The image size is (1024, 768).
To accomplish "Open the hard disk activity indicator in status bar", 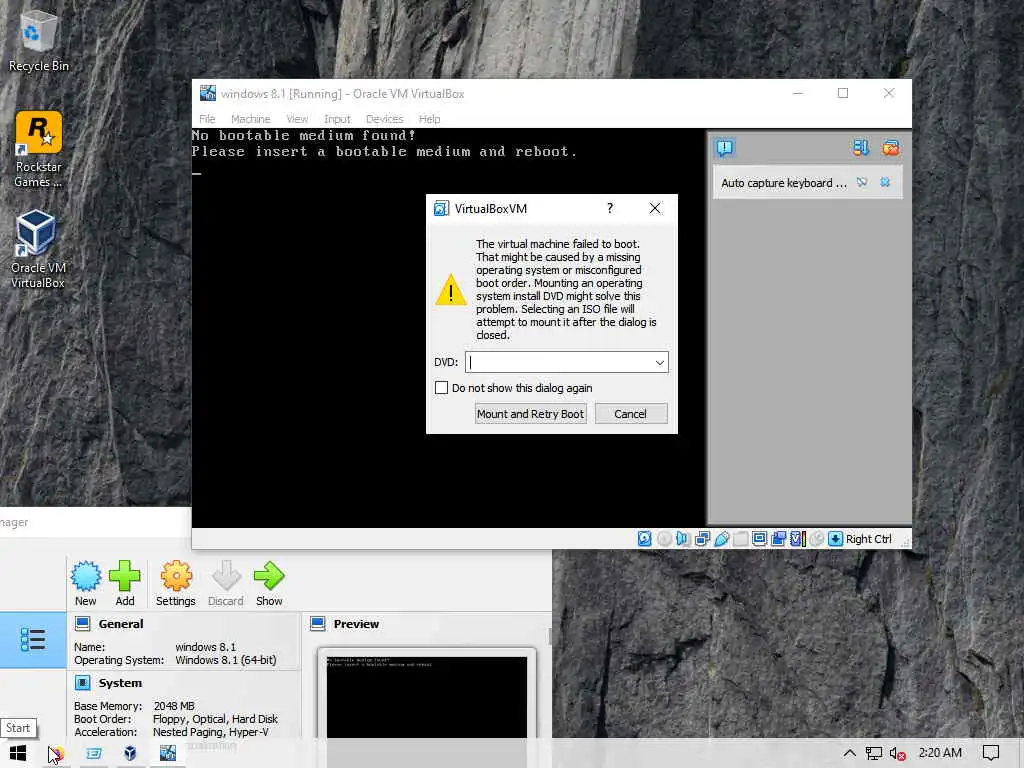I will (x=645, y=539).
